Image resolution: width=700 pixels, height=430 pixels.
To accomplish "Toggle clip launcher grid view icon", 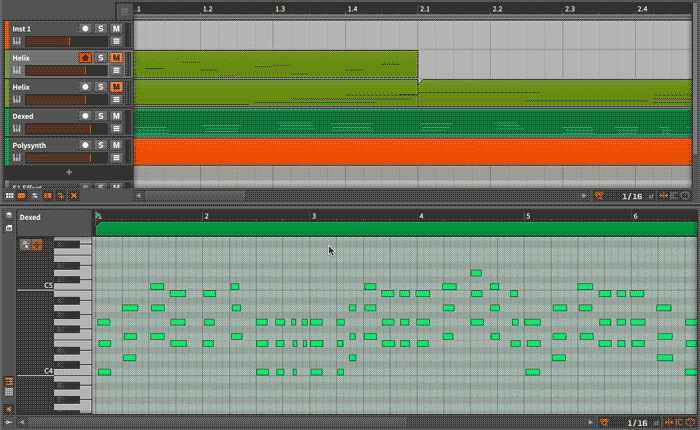I will (9, 196).
